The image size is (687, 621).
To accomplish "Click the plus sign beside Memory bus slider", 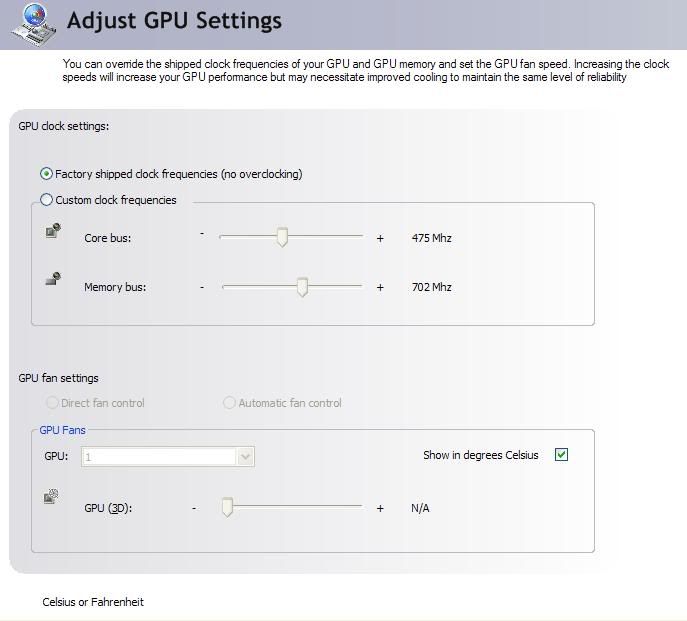I will 380,287.
